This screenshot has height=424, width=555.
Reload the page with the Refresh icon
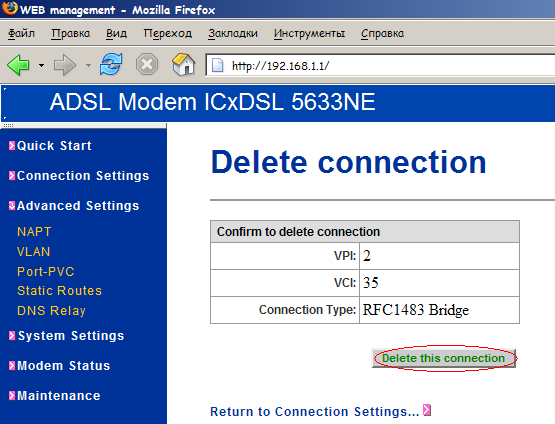coord(111,64)
